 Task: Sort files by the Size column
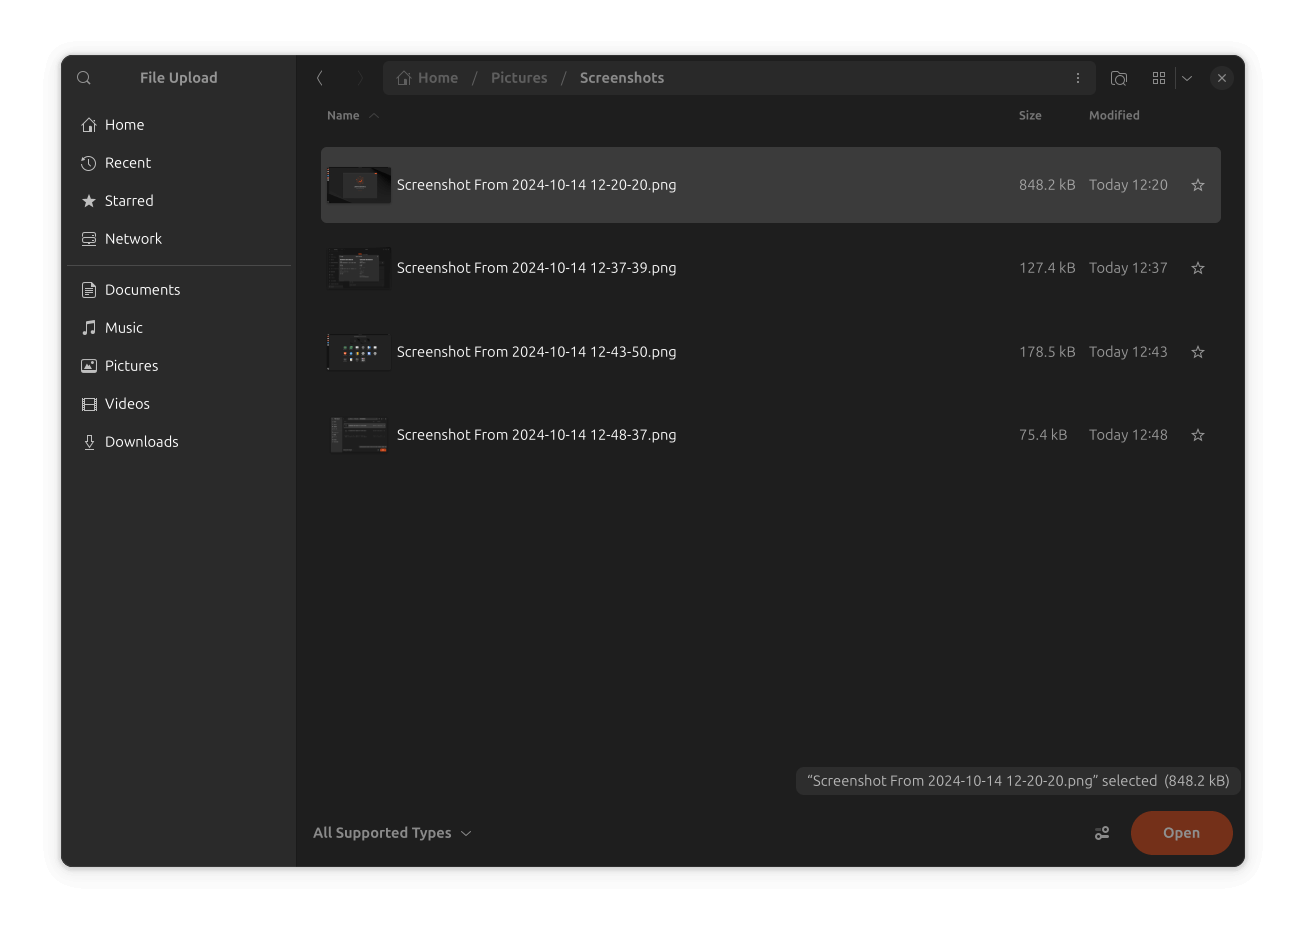(x=1029, y=116)
